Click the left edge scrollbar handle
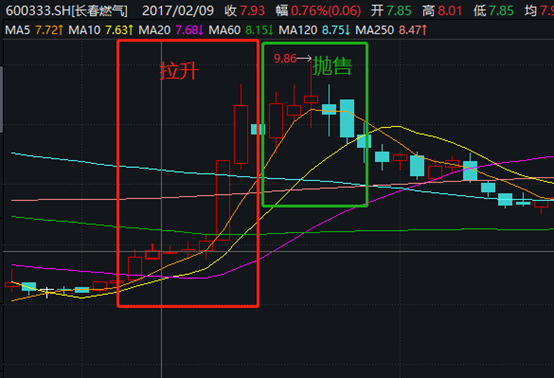 point(1,99)
